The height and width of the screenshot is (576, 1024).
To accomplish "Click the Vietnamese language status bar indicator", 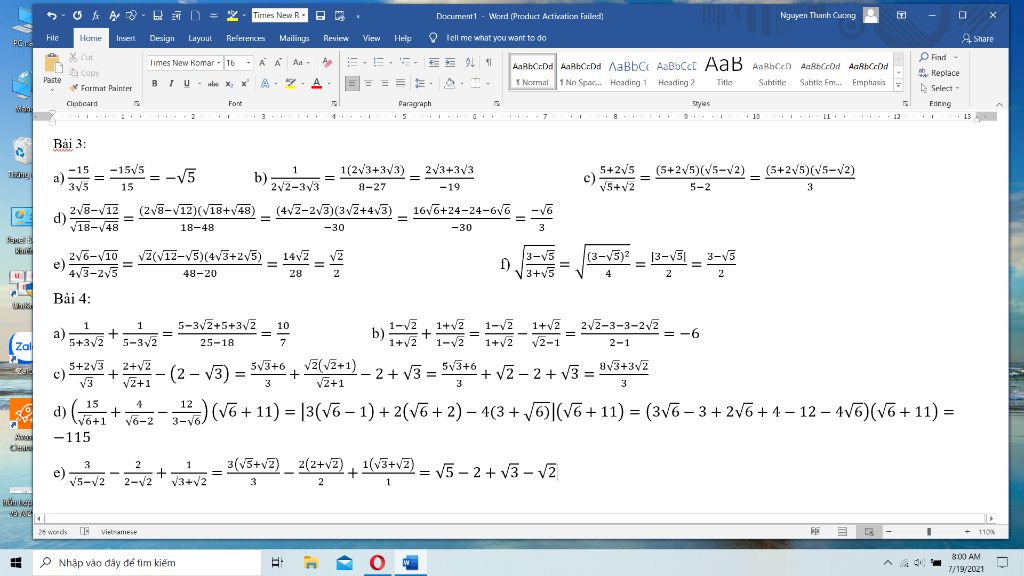I will pyautogui.click(x=119, y=532).
